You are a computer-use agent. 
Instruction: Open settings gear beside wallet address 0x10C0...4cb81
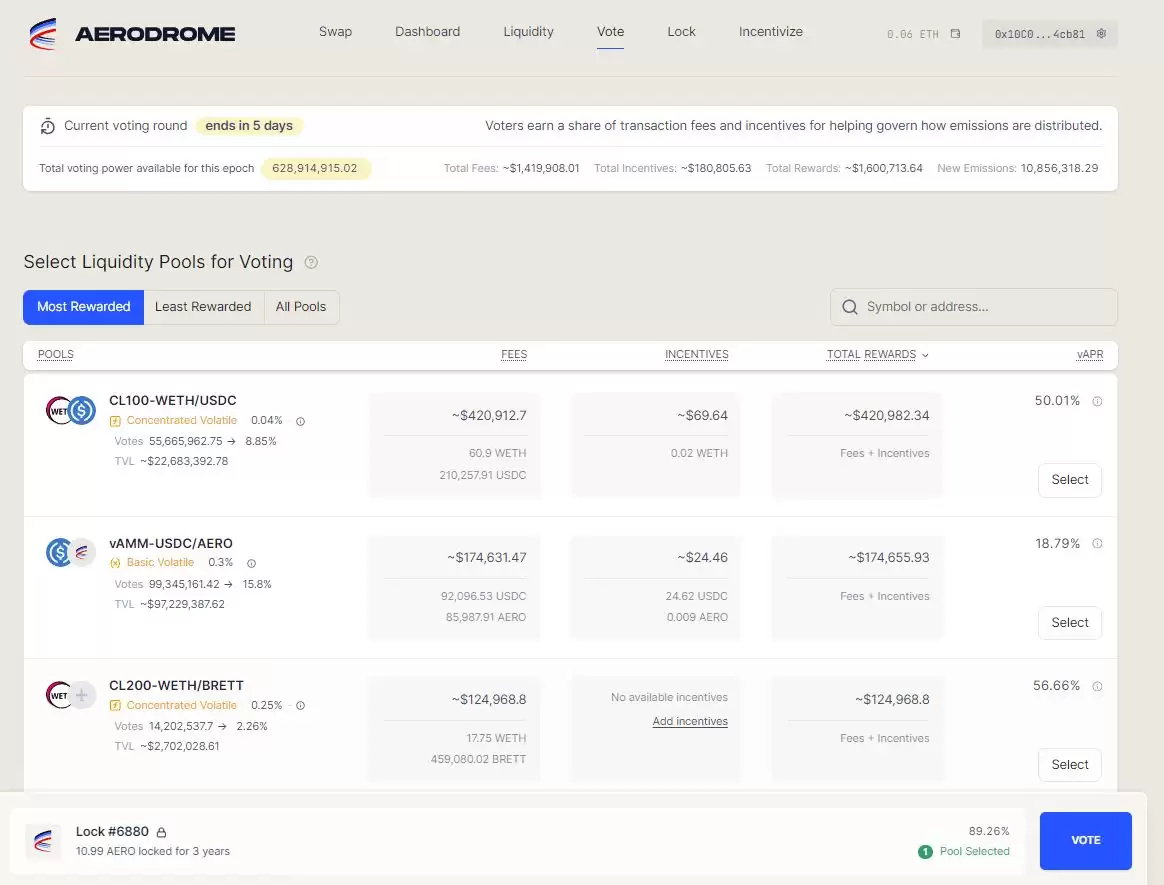(x=1101, y=33)
